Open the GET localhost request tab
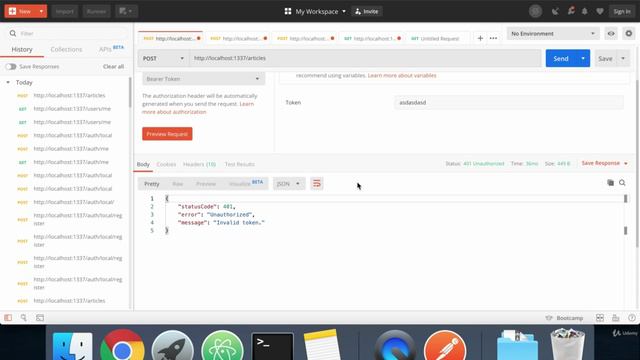Screen dimensions: 640x360 (x=371, y=38)
